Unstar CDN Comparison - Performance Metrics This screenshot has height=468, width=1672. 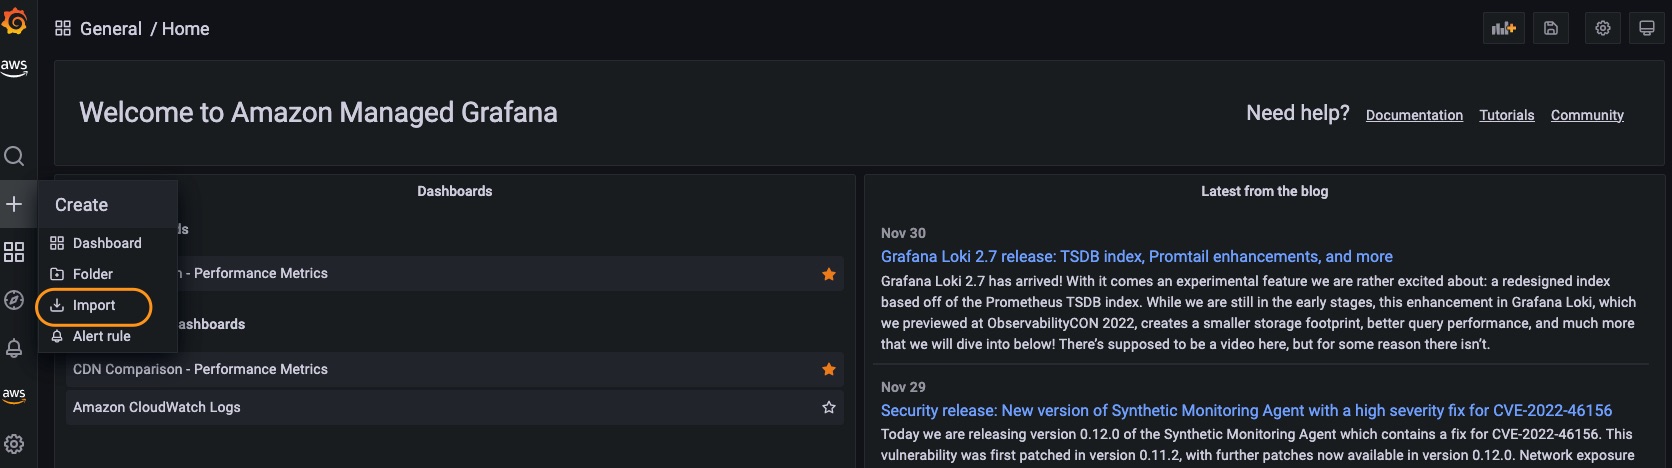[x=828, y=369]
